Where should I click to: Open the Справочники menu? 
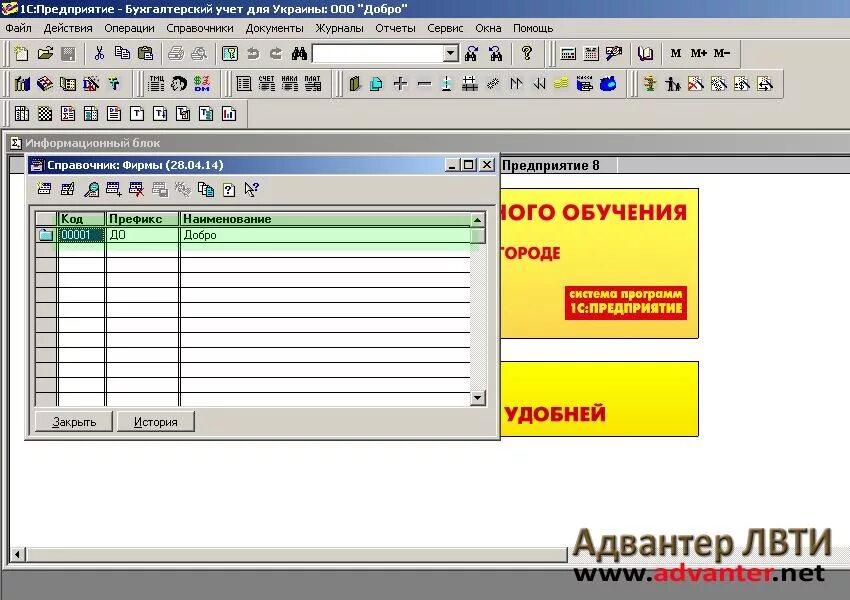(x=199, y=28)
